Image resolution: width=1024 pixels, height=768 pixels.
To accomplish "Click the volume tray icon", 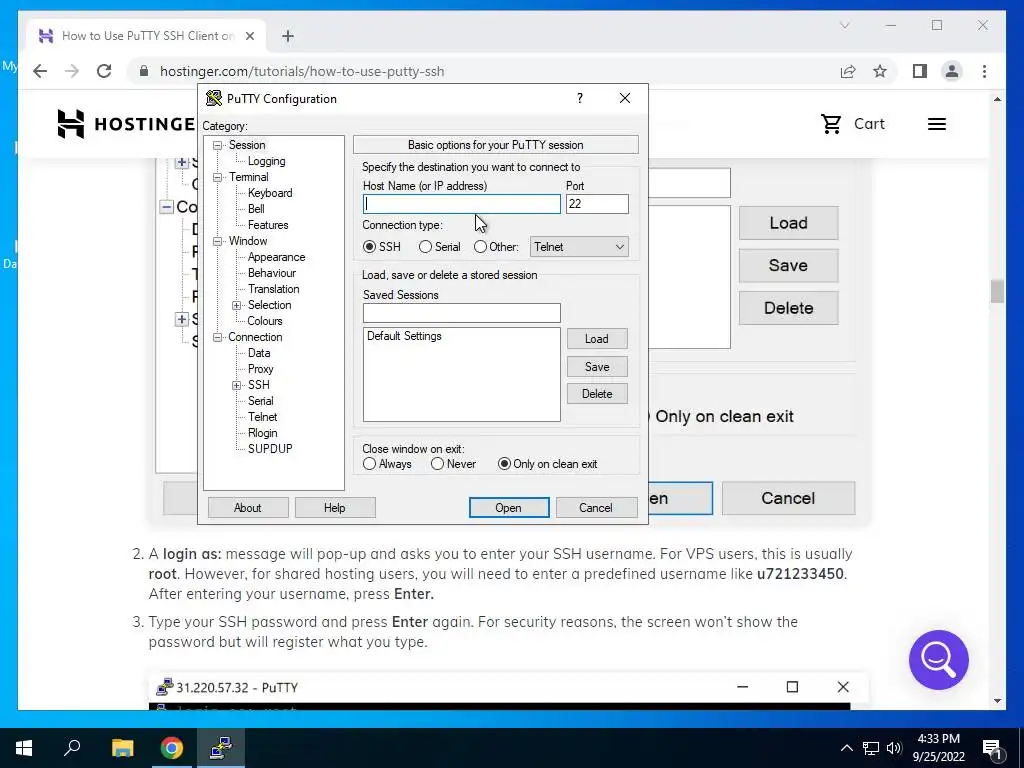I will 894,748.
